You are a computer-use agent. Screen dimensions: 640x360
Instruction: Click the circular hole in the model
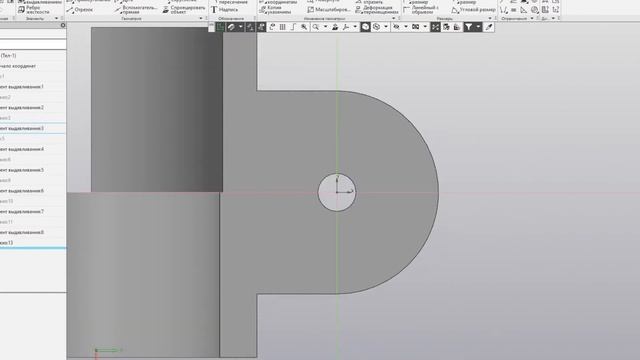337,192
